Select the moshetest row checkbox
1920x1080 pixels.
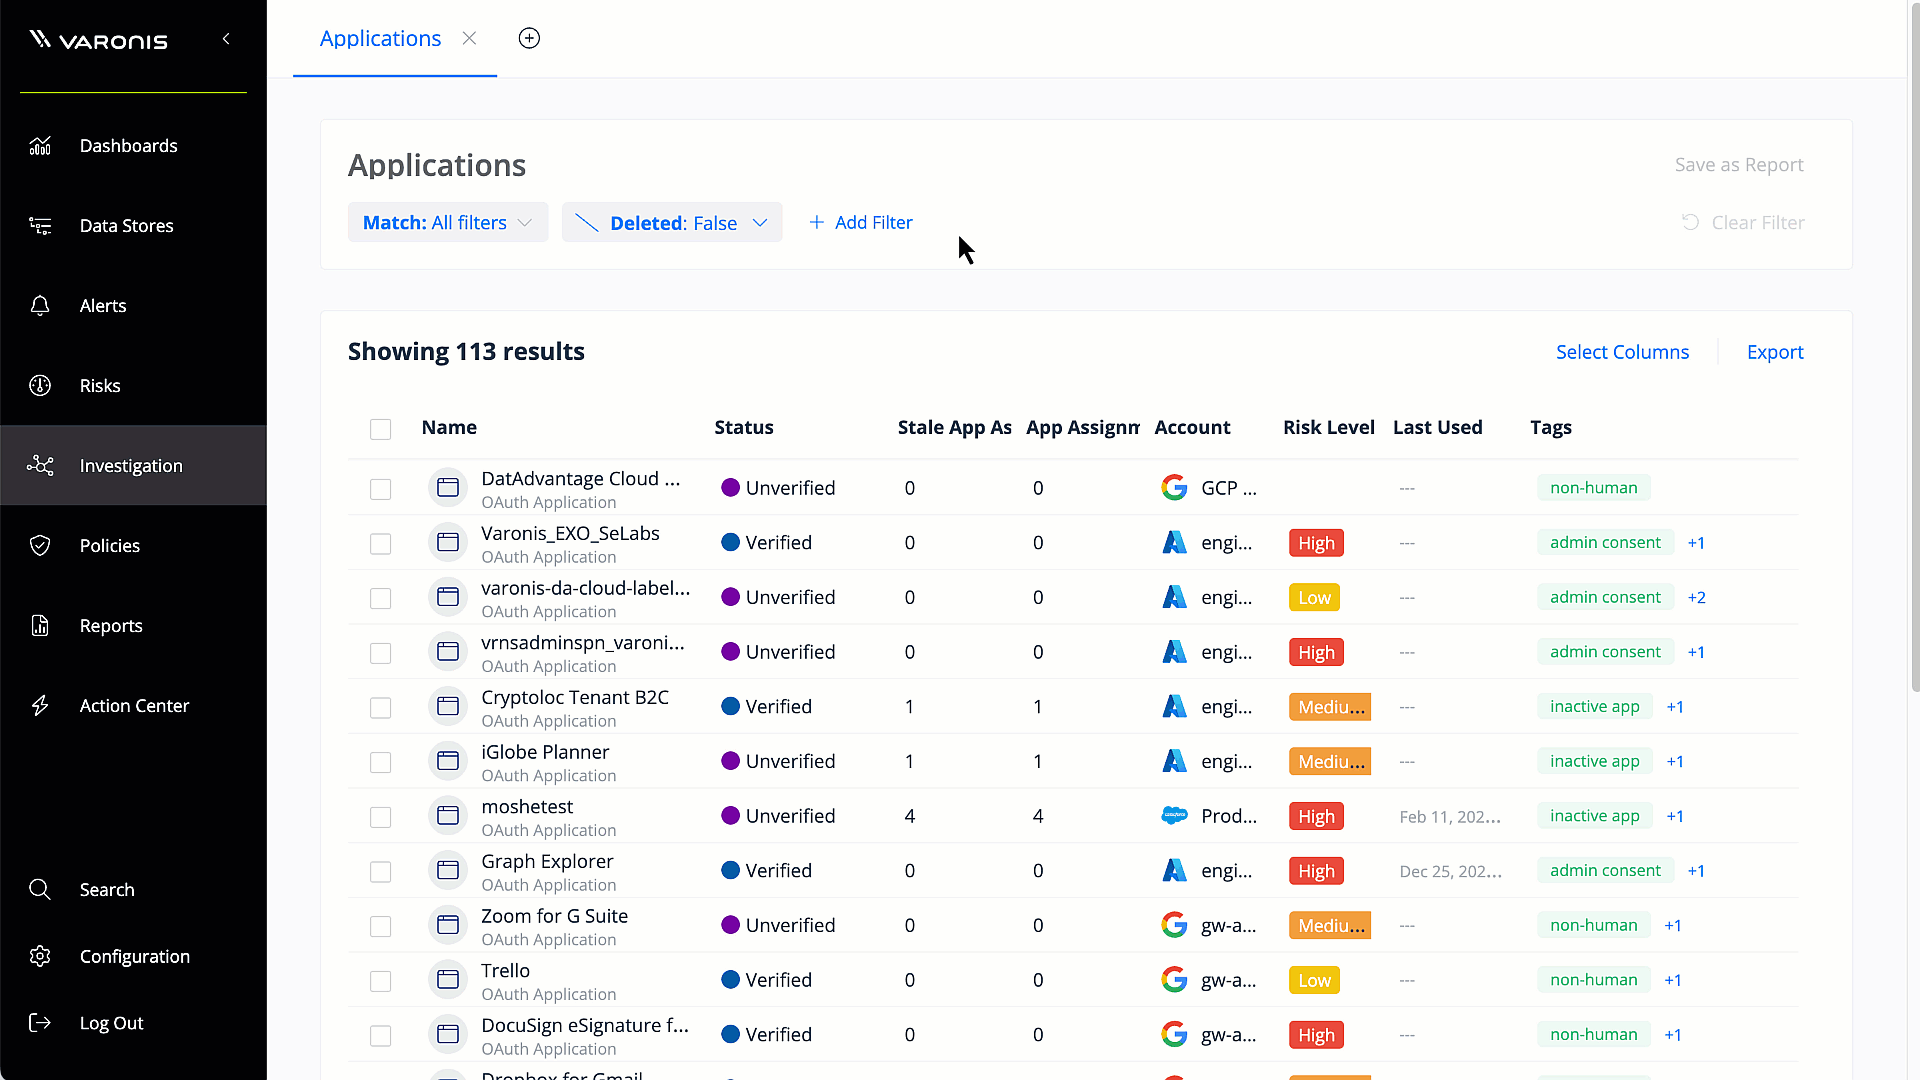[x=380, y=817]
